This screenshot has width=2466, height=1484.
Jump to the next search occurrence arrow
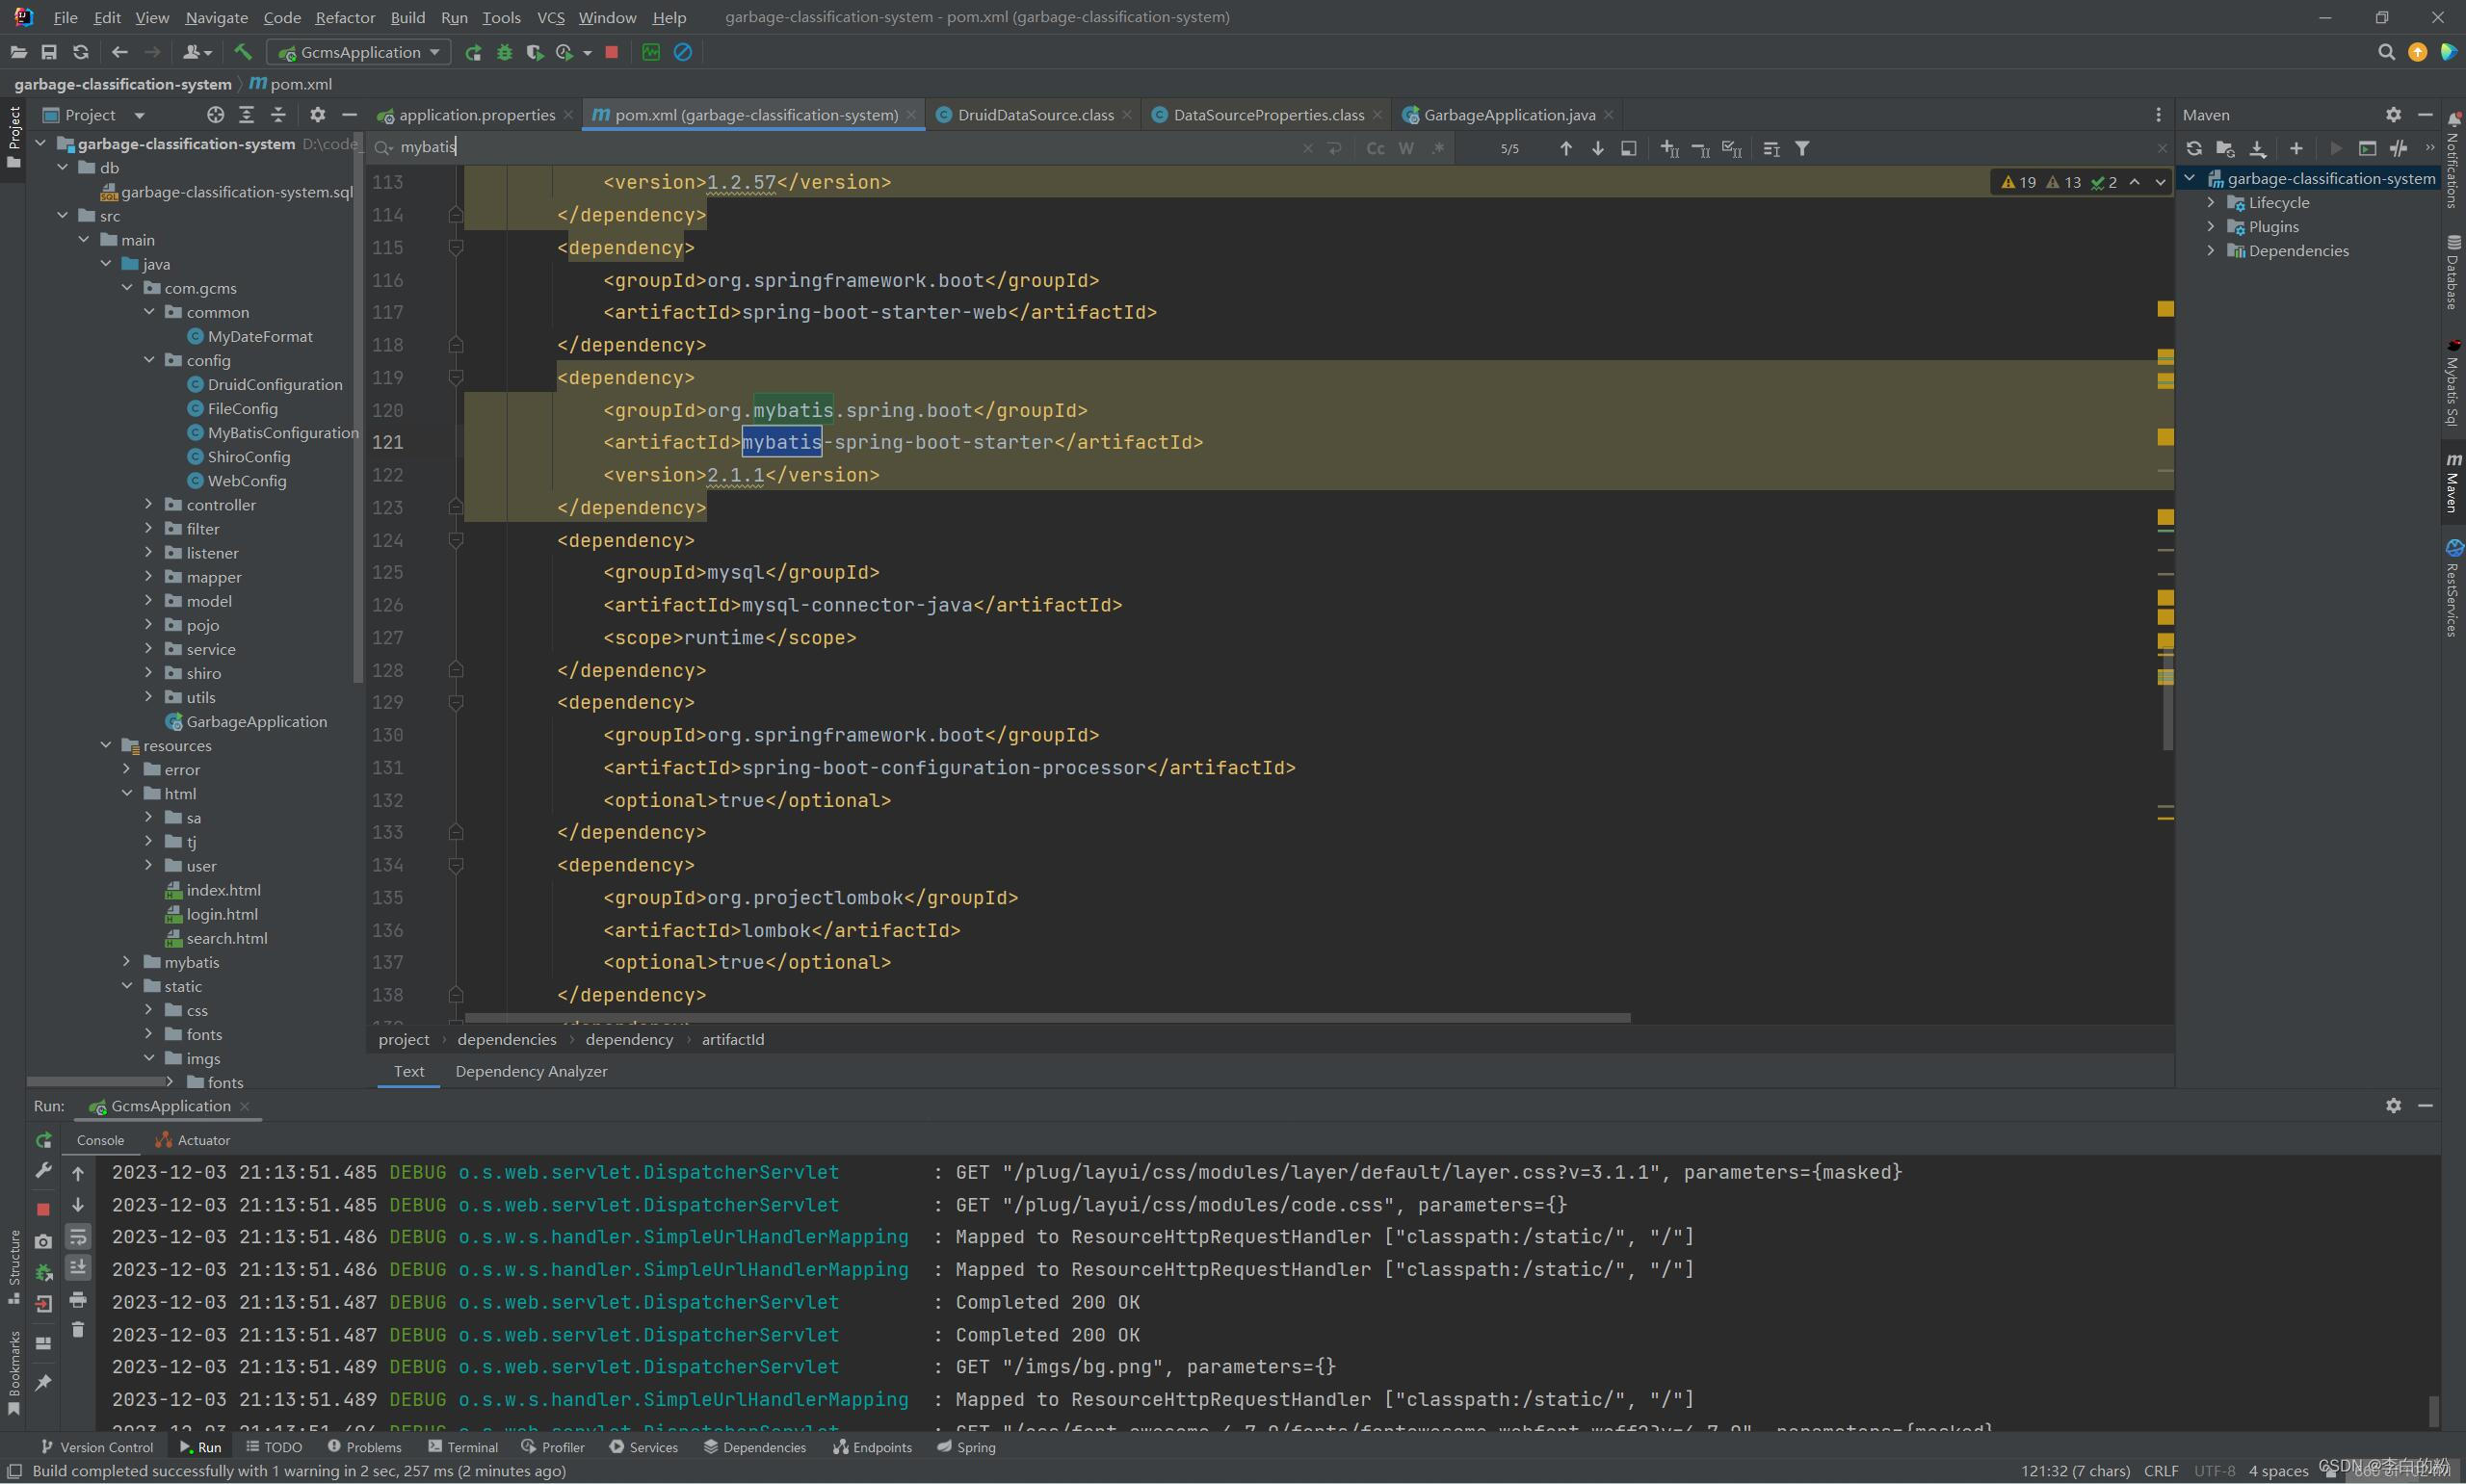pos(1598,148)
